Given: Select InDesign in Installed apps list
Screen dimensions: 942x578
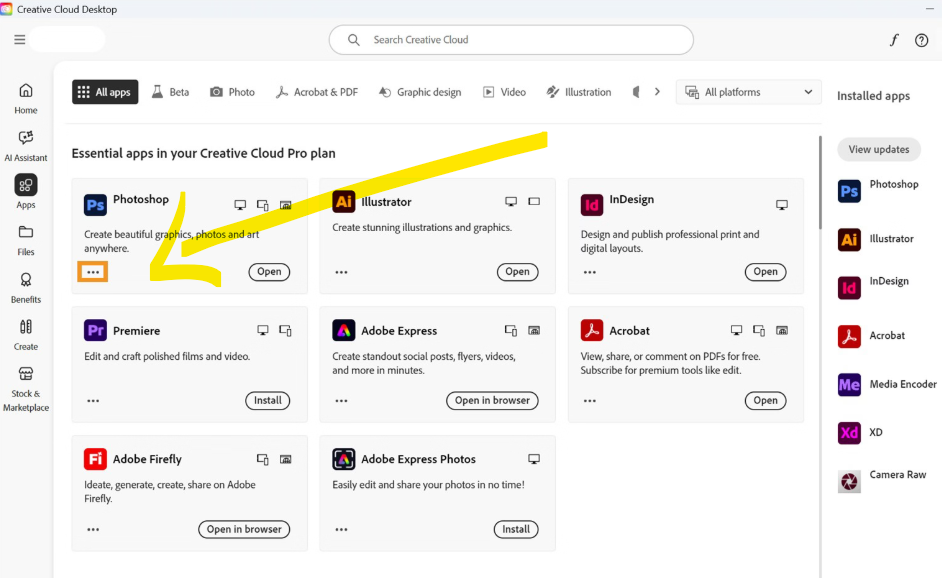Looking at the screenshot, I should (874, 287).
